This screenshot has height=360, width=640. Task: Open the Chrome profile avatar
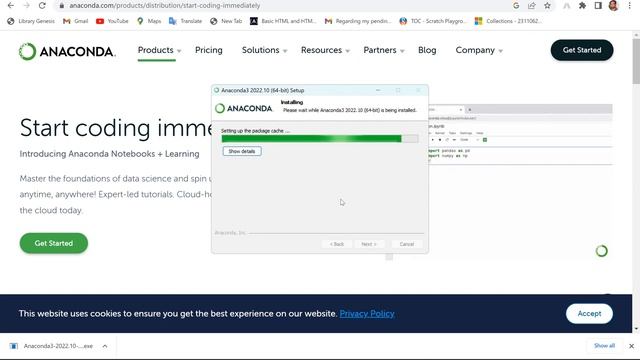[x=613, y=5]
